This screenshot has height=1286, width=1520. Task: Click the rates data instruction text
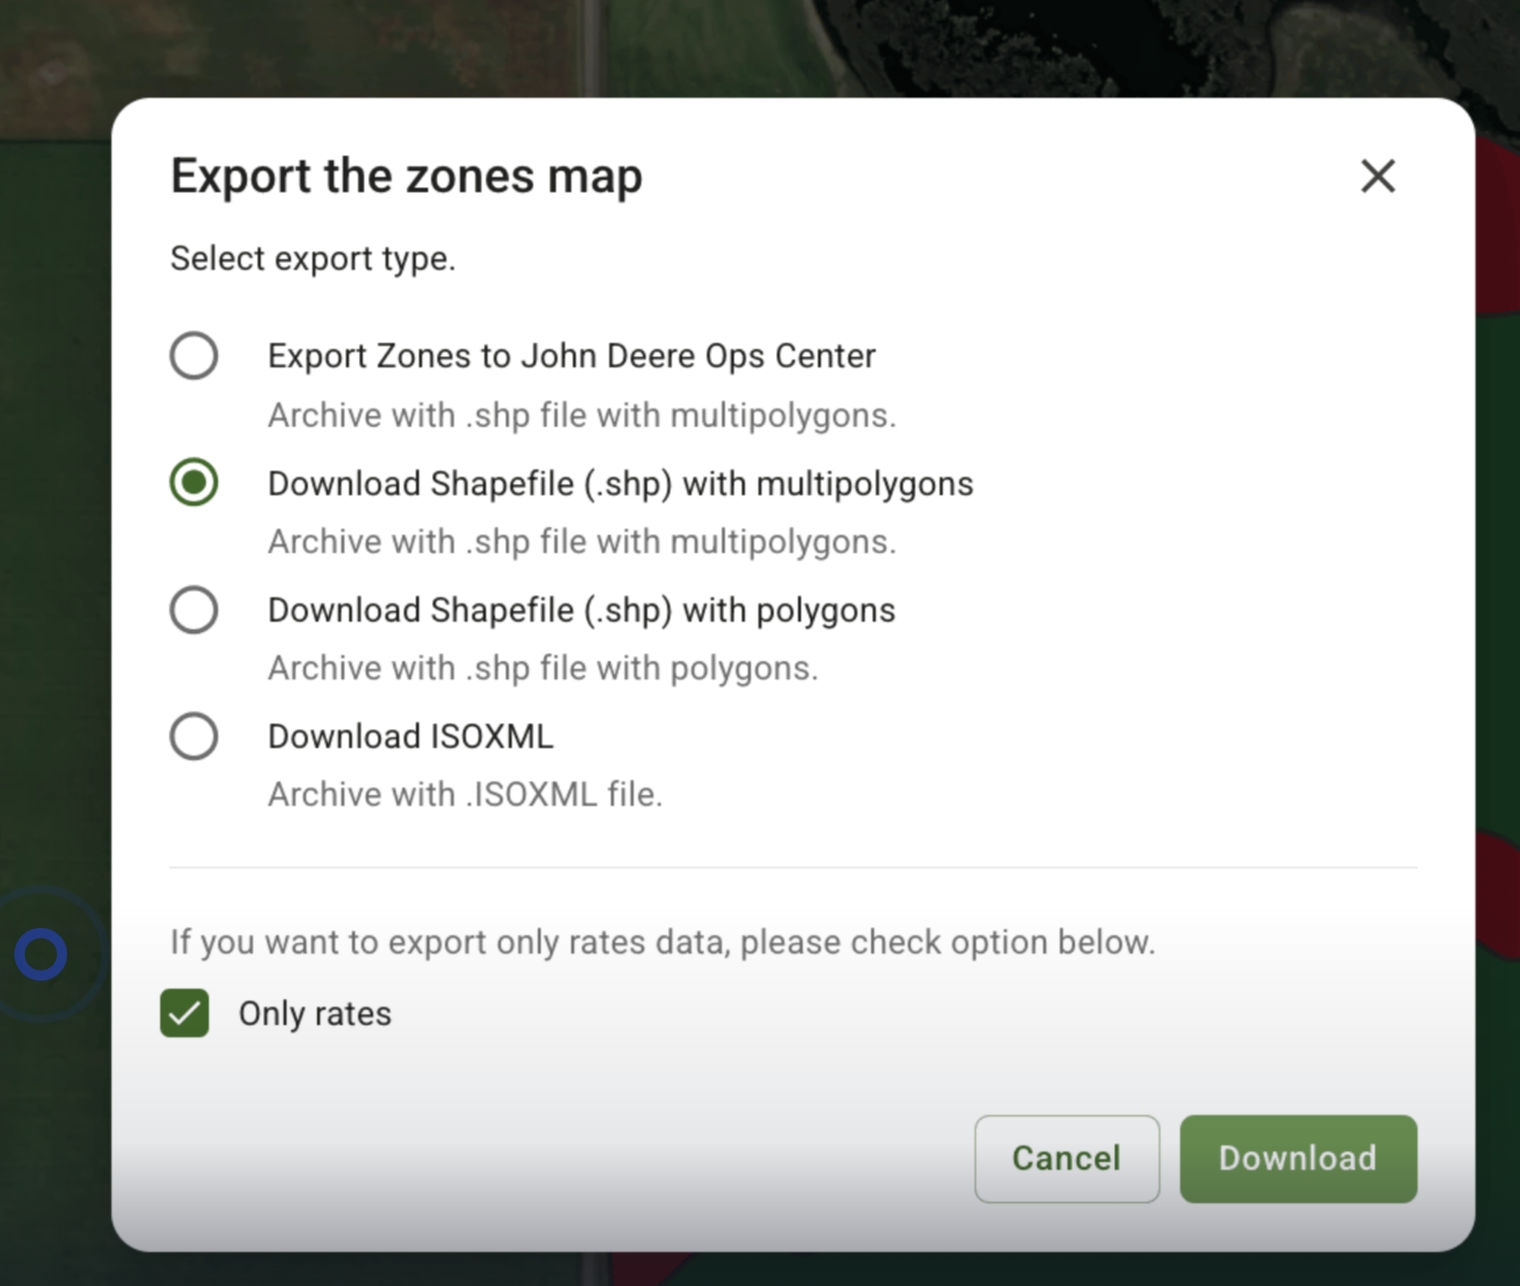pyautogui.click(x=663, y=941)
